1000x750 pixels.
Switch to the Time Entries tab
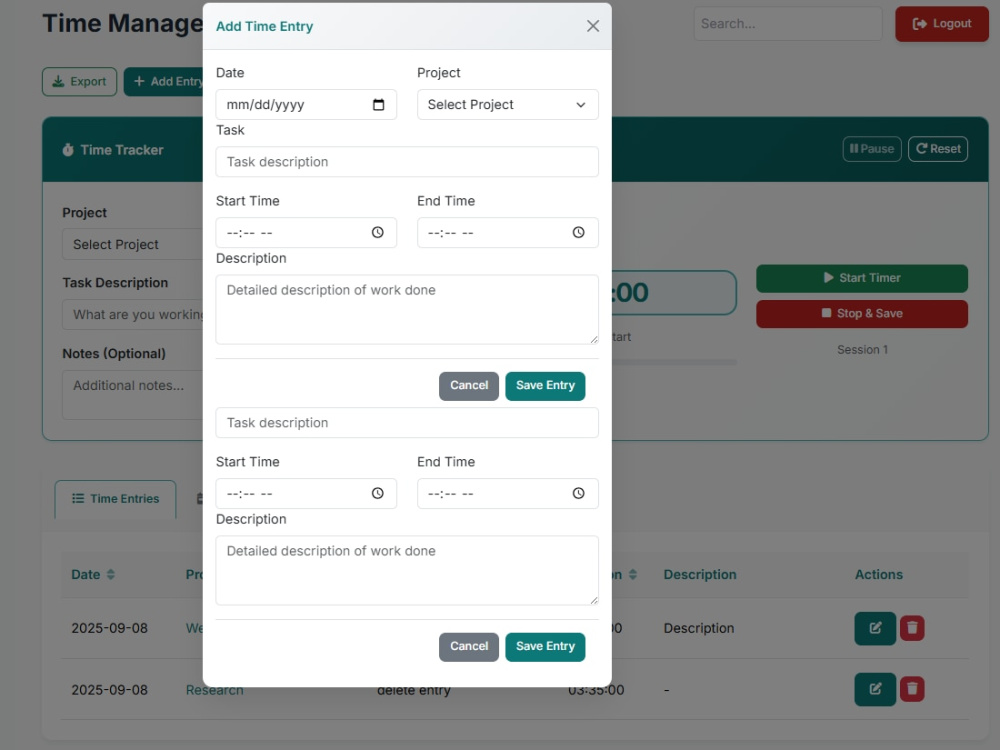pos(115,499)
